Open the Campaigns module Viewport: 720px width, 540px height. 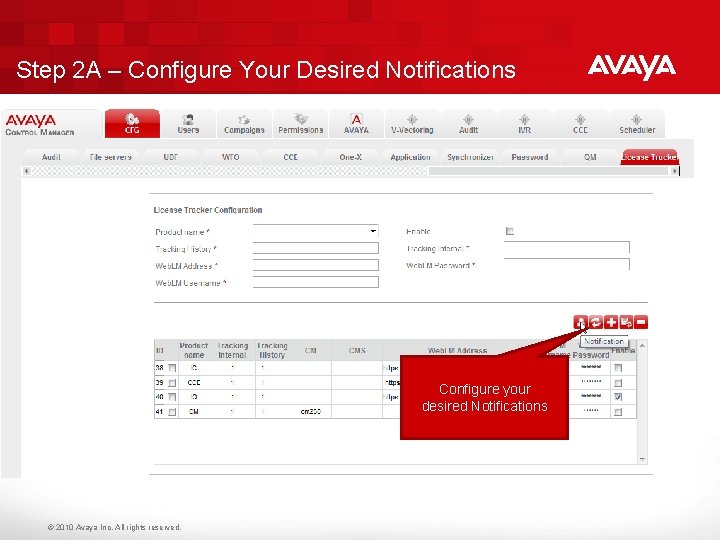coord(244,124)
